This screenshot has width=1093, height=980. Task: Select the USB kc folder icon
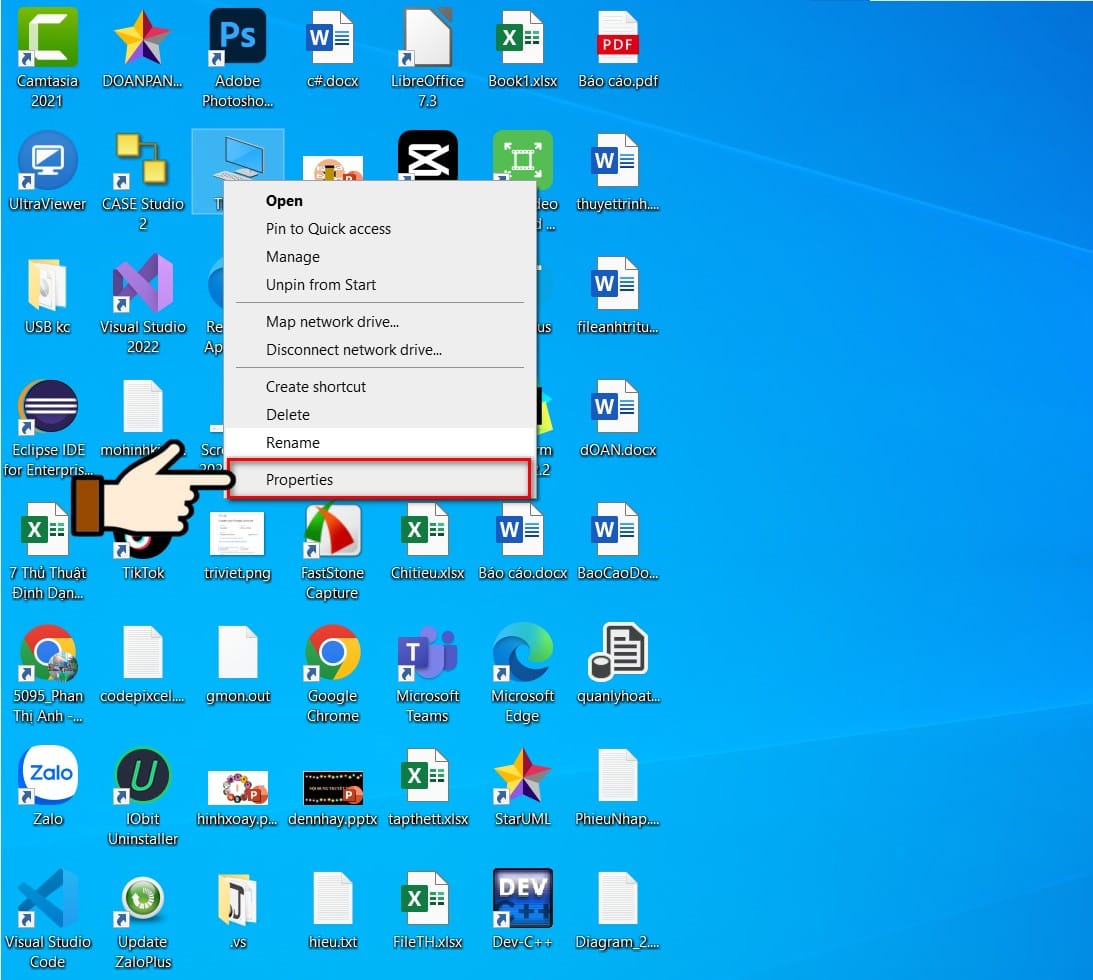47,284
